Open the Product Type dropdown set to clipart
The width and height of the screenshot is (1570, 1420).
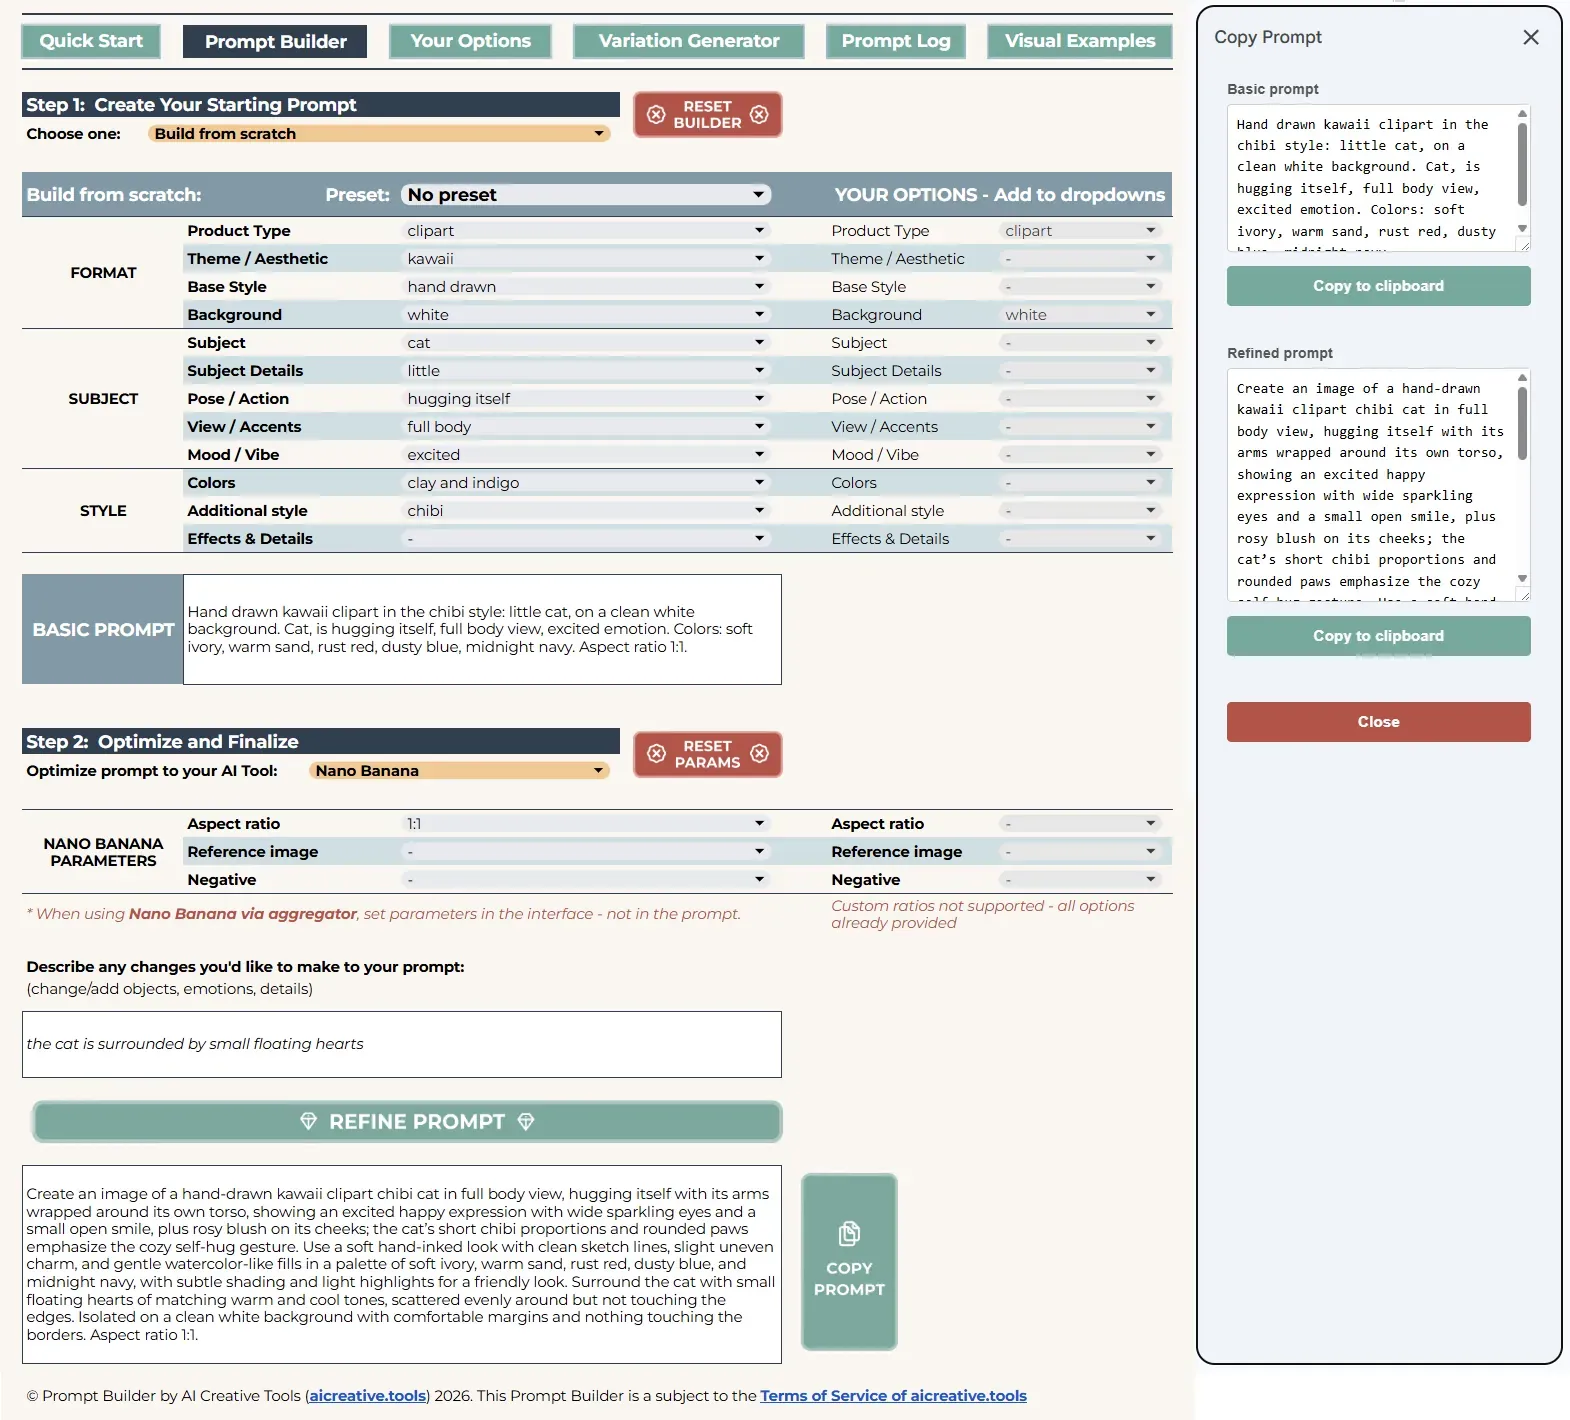[586, 231]
